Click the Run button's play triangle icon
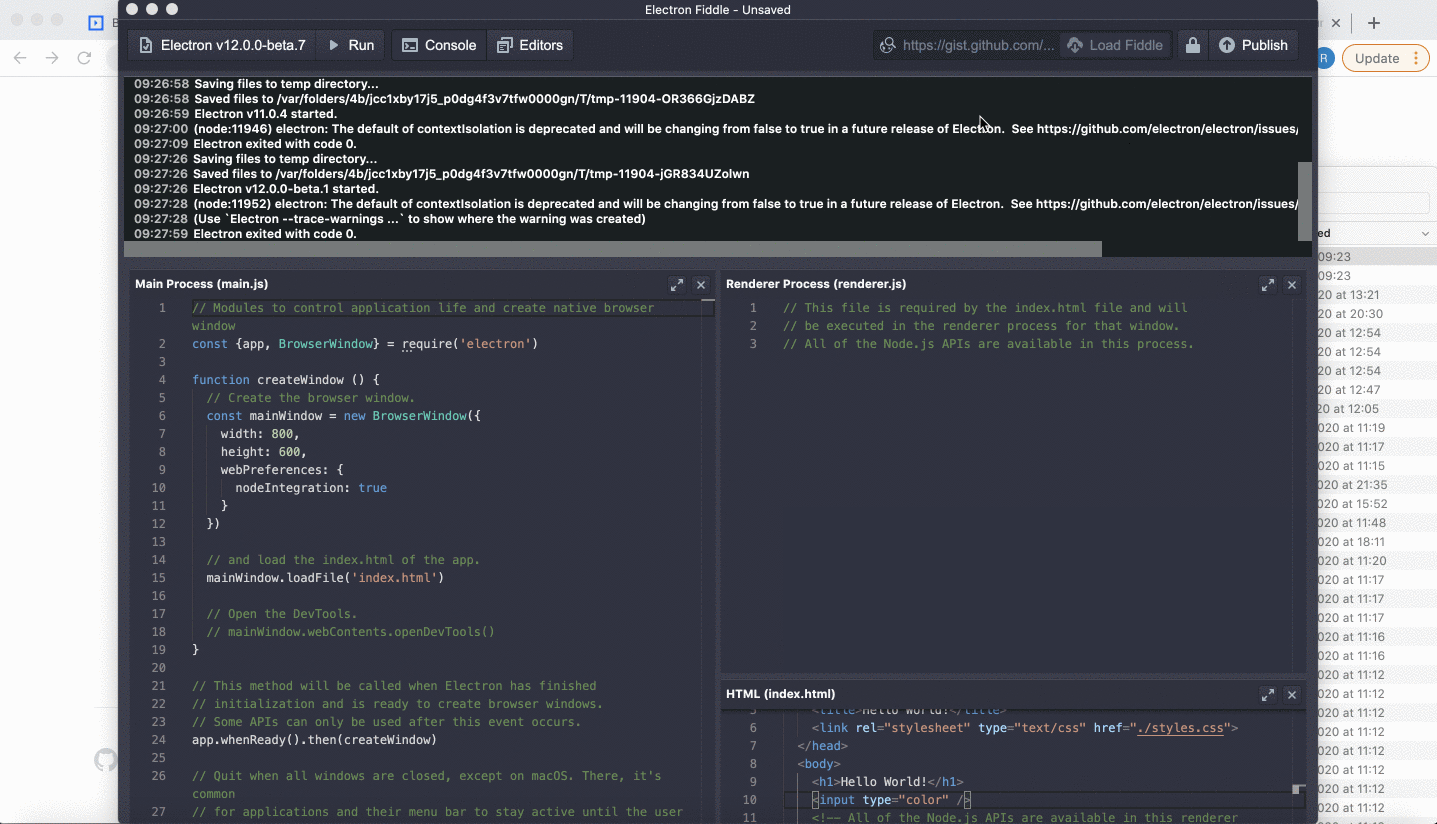Viewport: 1437px width, 824px height. pyautogui.click(x=334, y=45)
